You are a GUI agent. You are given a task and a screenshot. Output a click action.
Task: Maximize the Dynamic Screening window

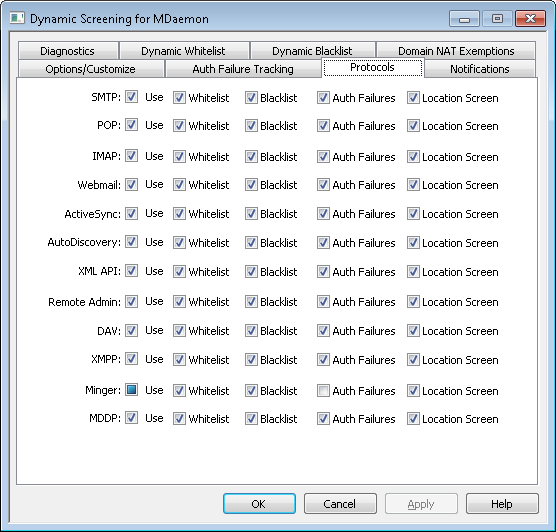click(x=497, y=18)
